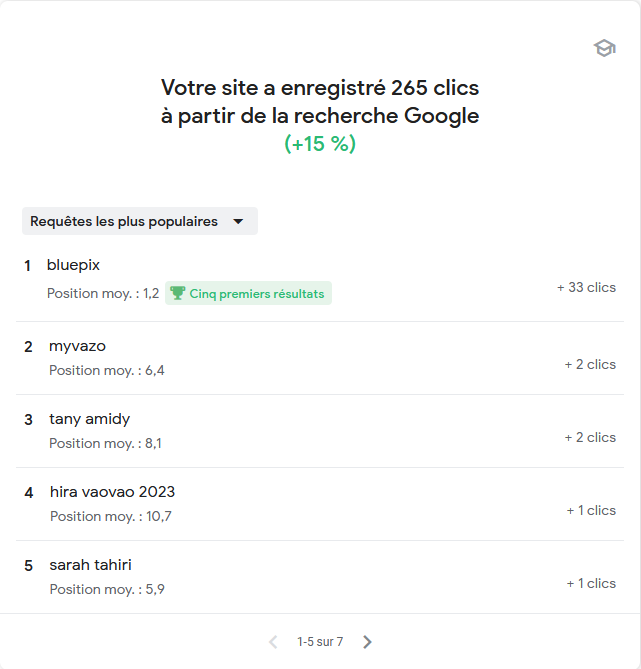Open the "sarah tahiri" query row

click(90, 565)
